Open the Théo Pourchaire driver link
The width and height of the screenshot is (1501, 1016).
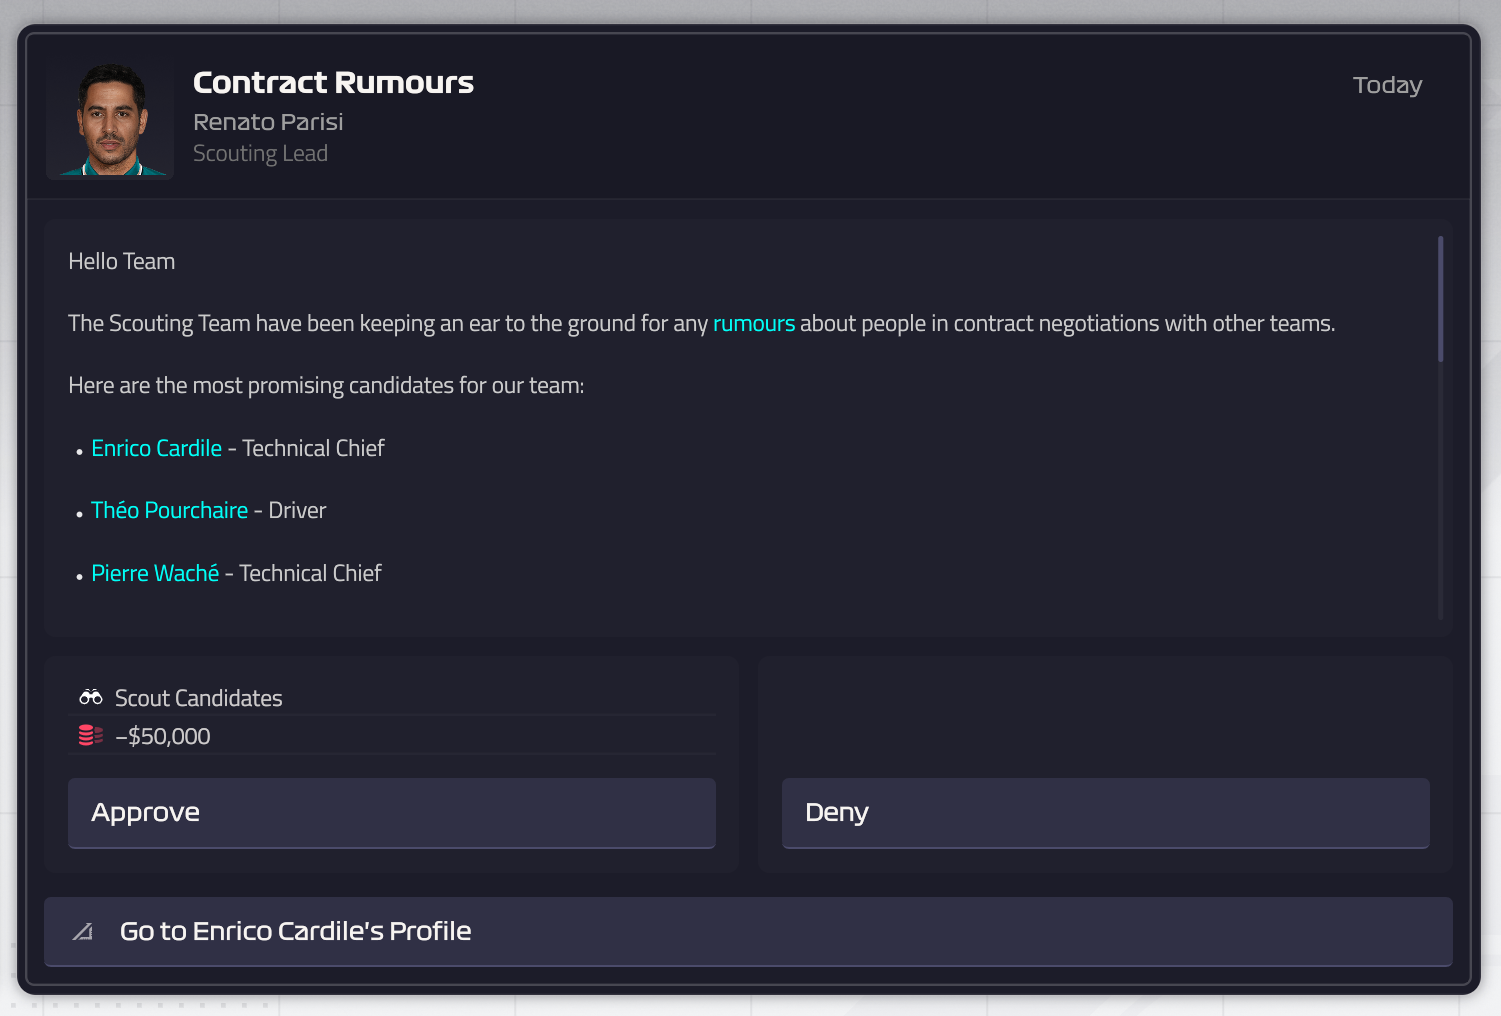(170, 511)
